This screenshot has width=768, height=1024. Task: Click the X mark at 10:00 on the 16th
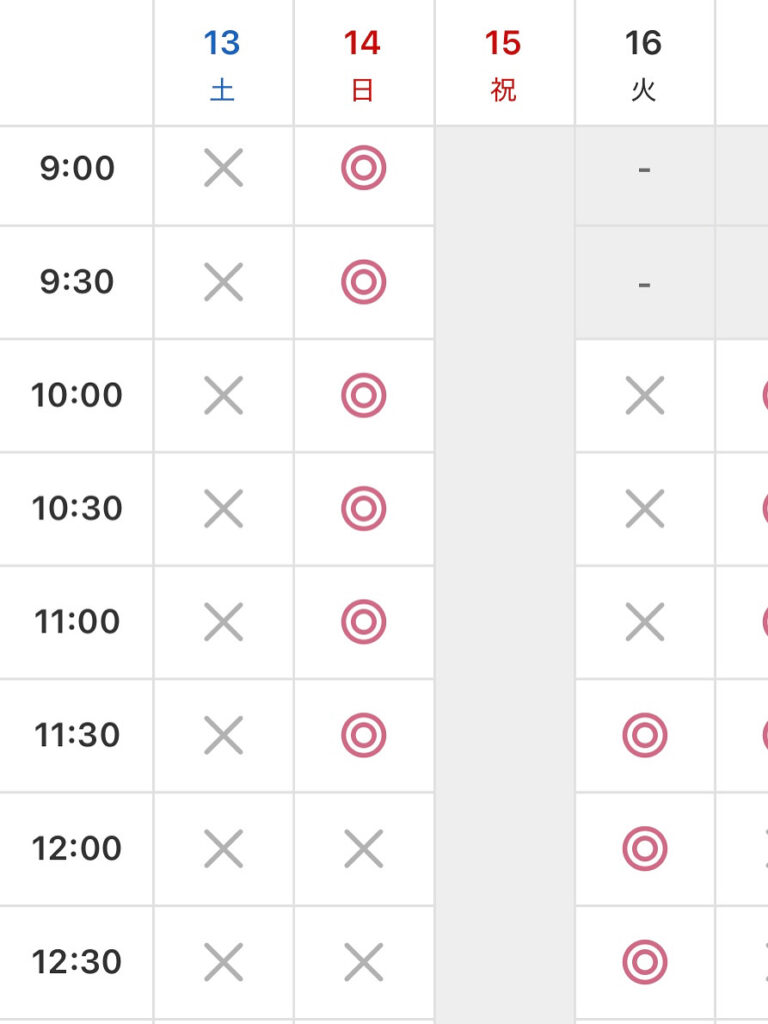645,395
